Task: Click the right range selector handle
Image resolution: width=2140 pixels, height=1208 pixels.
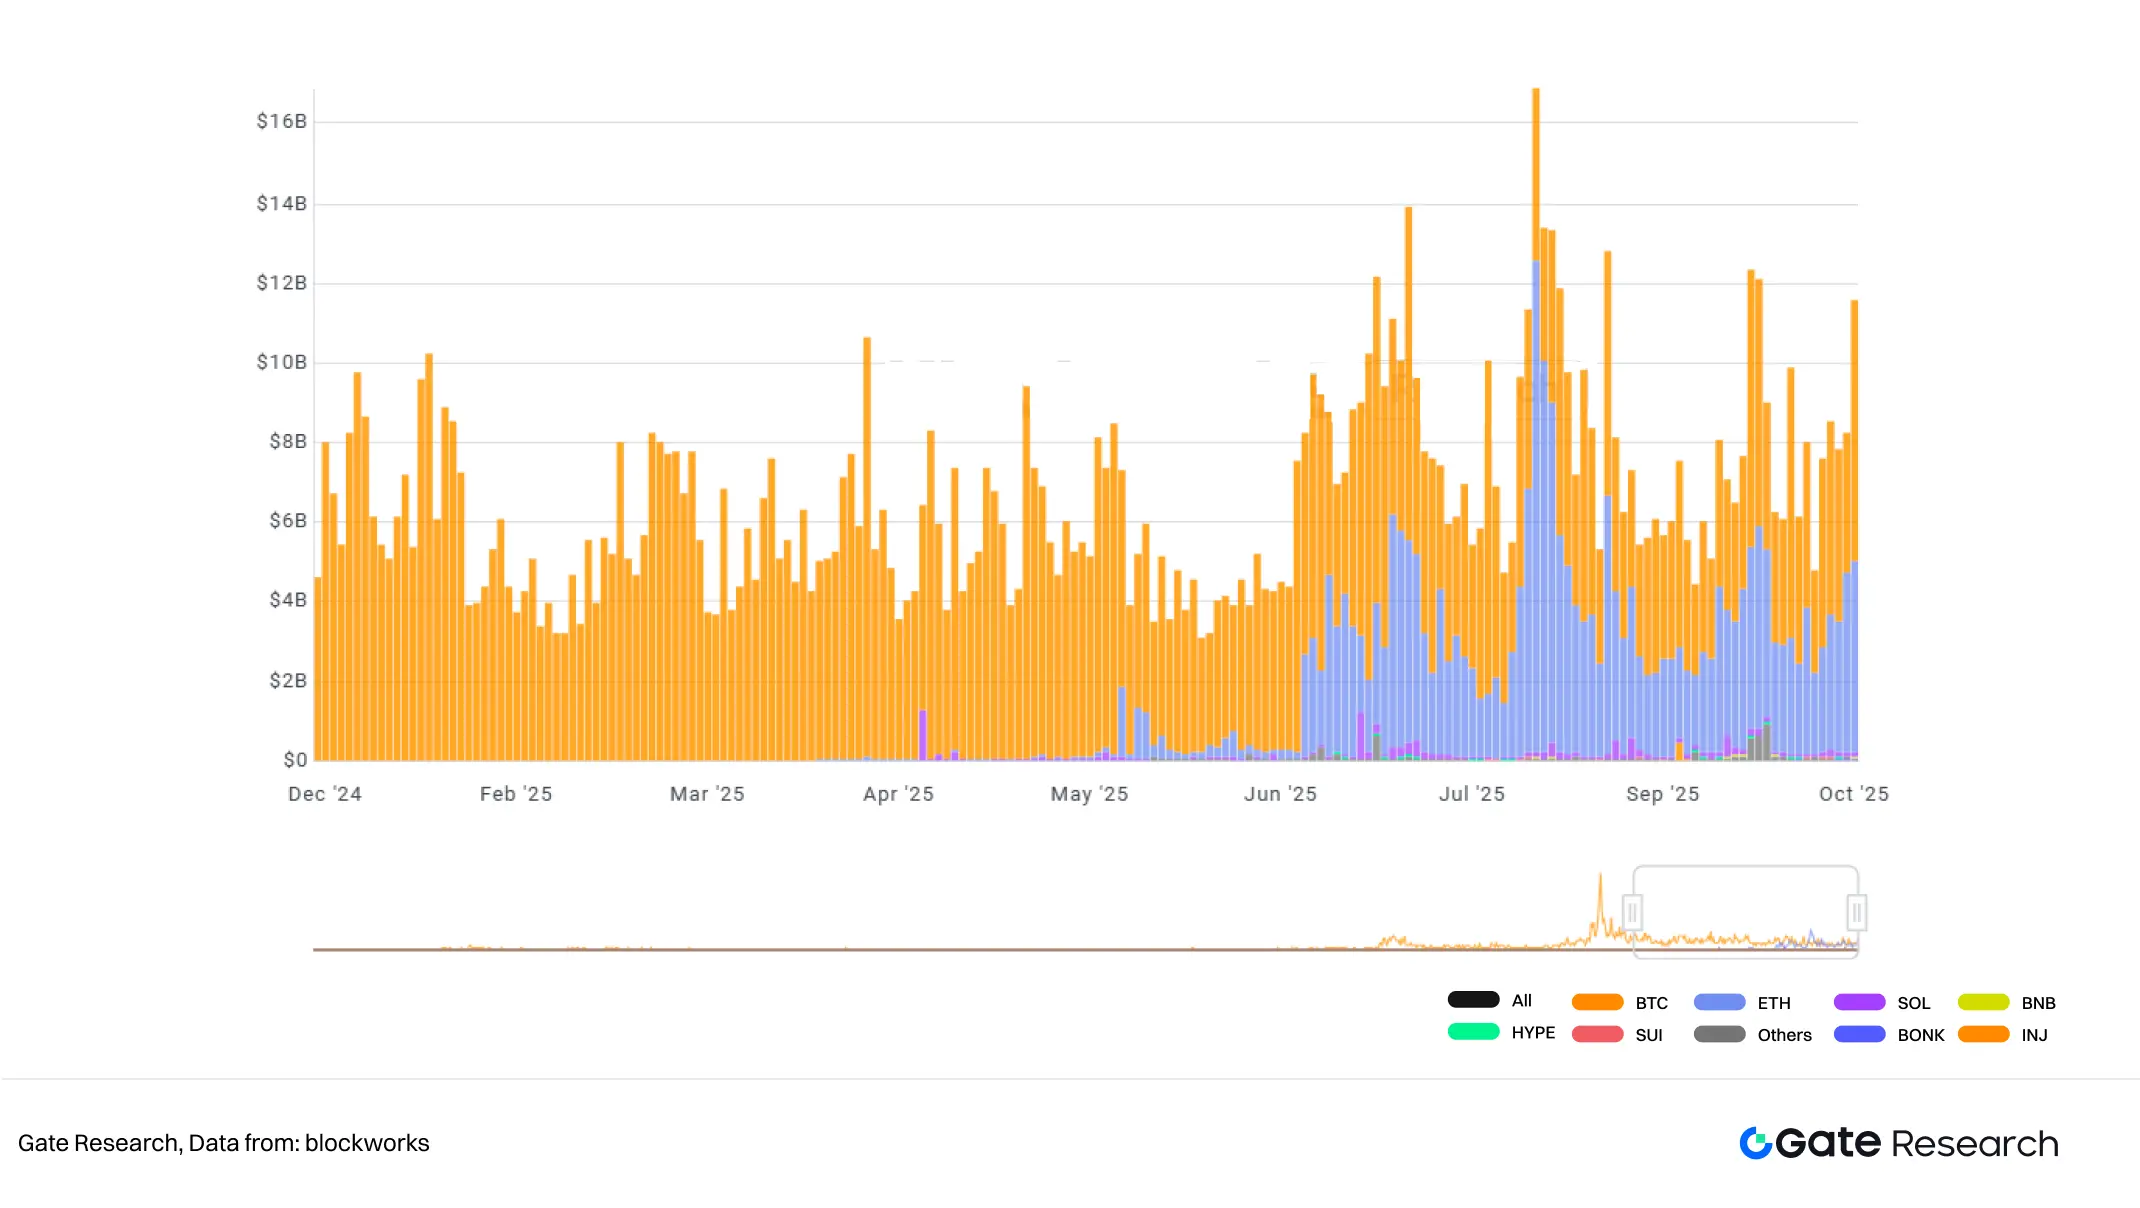Action: click(1856, 912)
